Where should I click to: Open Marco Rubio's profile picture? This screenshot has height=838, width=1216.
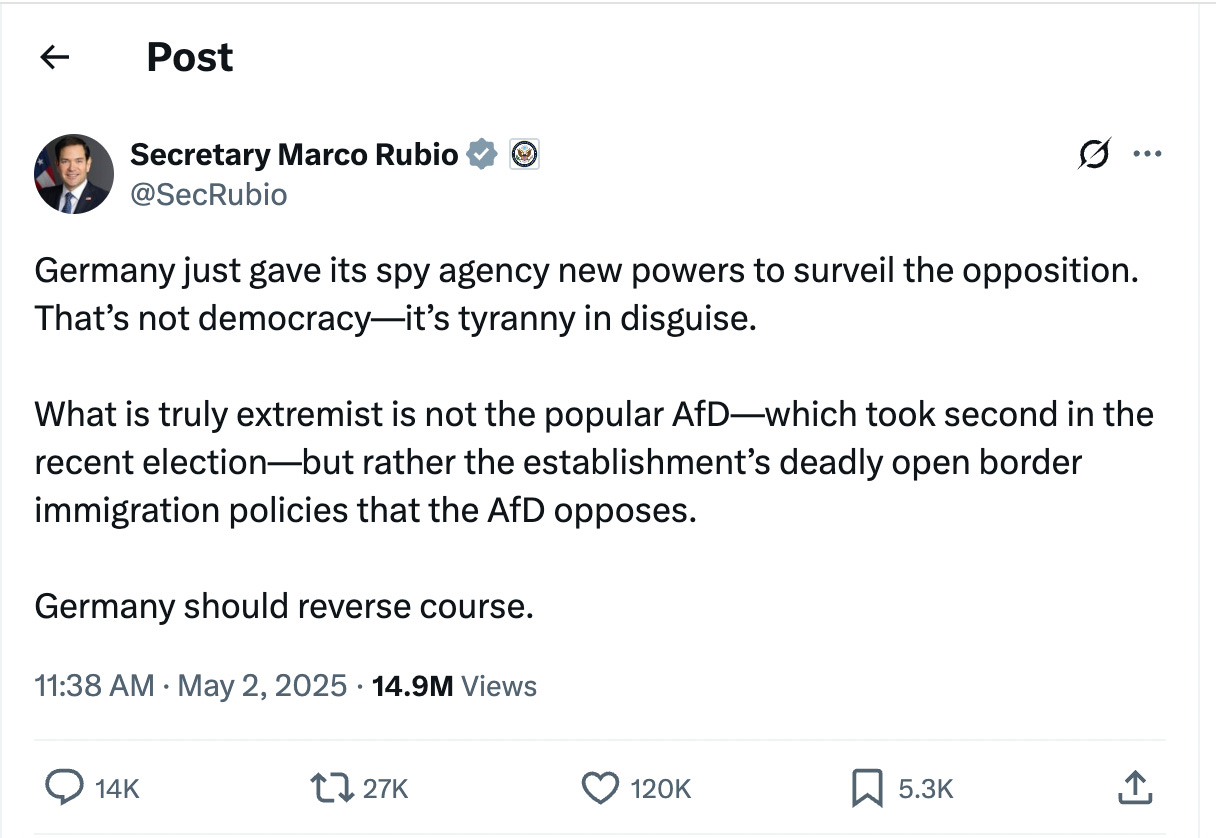pos(74,174)
